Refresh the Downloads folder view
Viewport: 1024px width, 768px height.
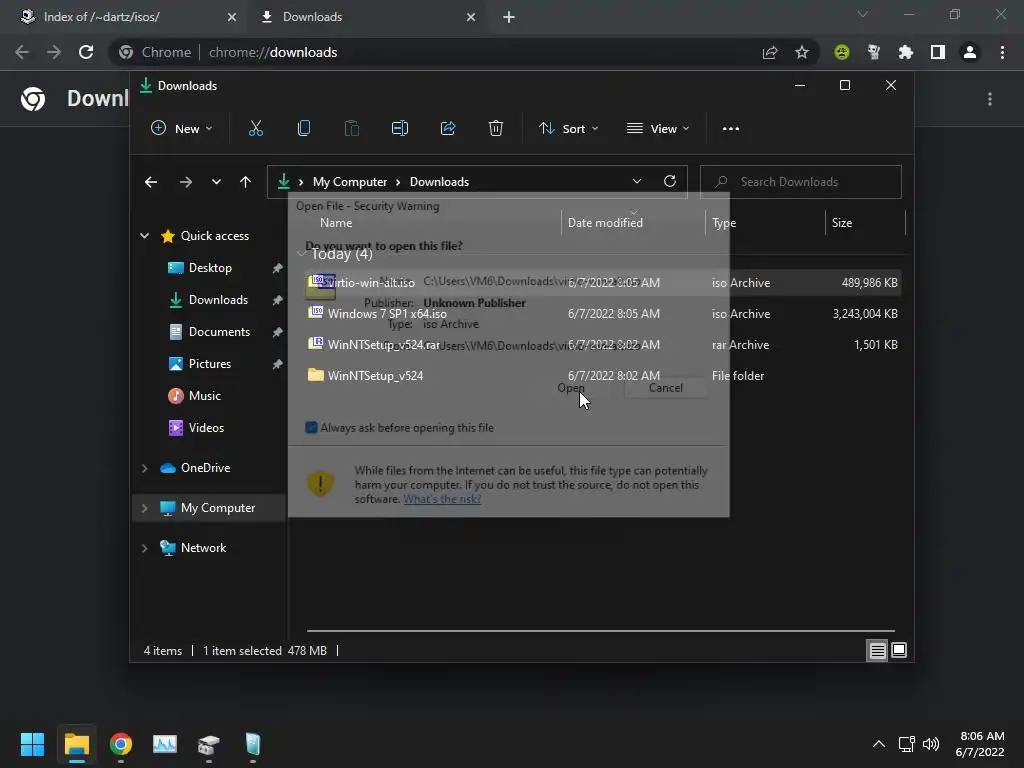tap(669, 182)
